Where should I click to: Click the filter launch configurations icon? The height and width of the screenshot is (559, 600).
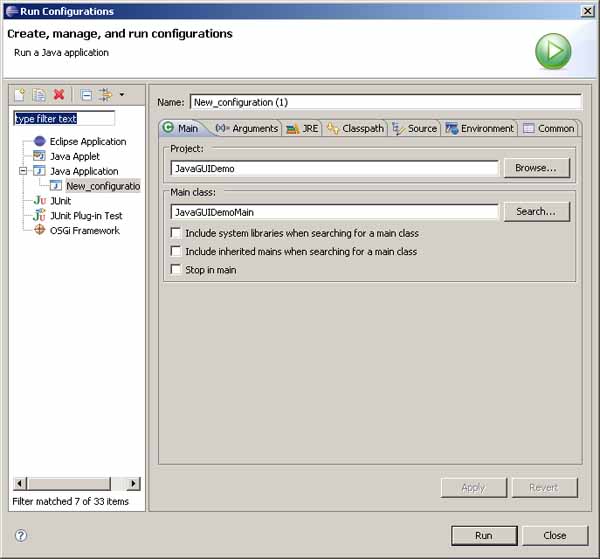coord(105,95)
